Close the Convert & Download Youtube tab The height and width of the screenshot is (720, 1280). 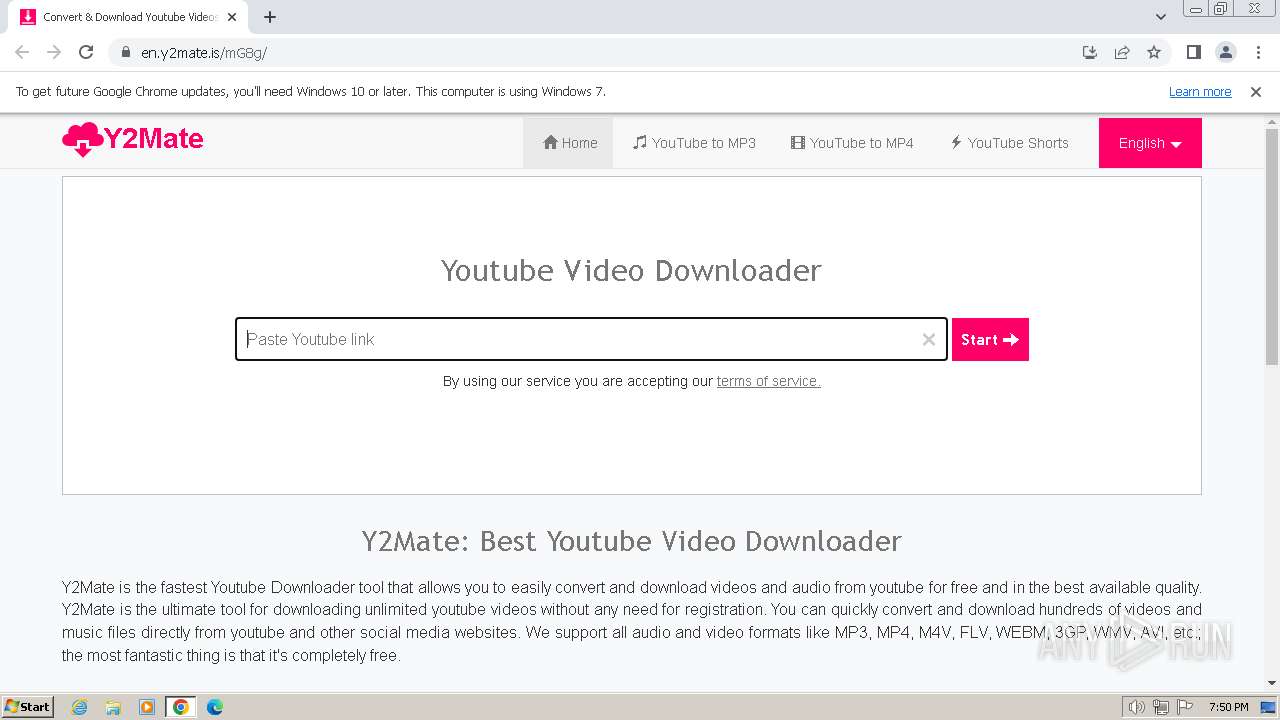(x=232, y=17)
